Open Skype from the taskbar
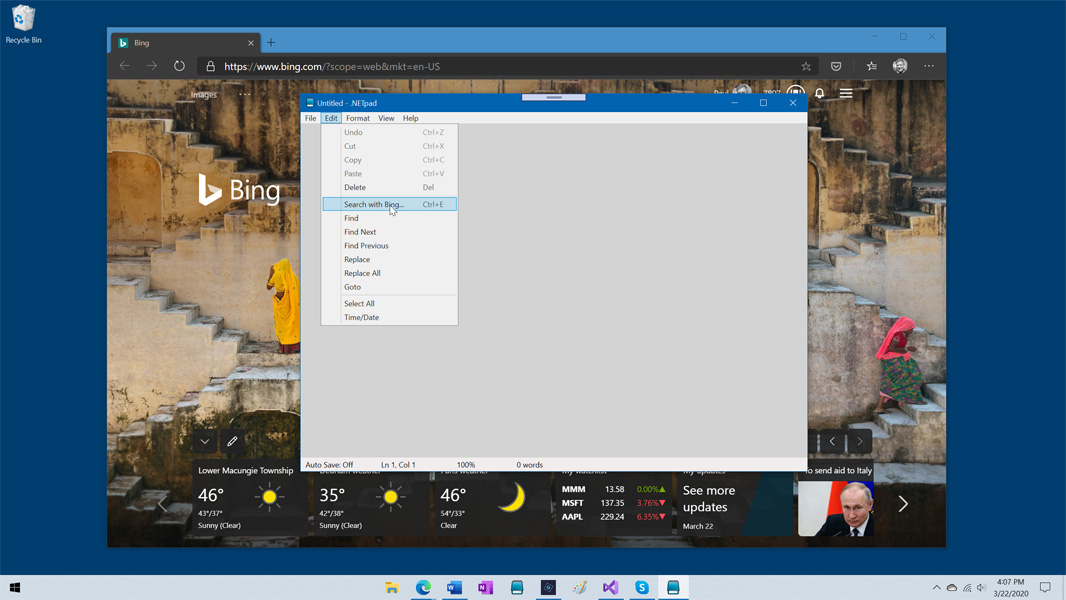1066x600 pixels. click(x=642, y=587)
